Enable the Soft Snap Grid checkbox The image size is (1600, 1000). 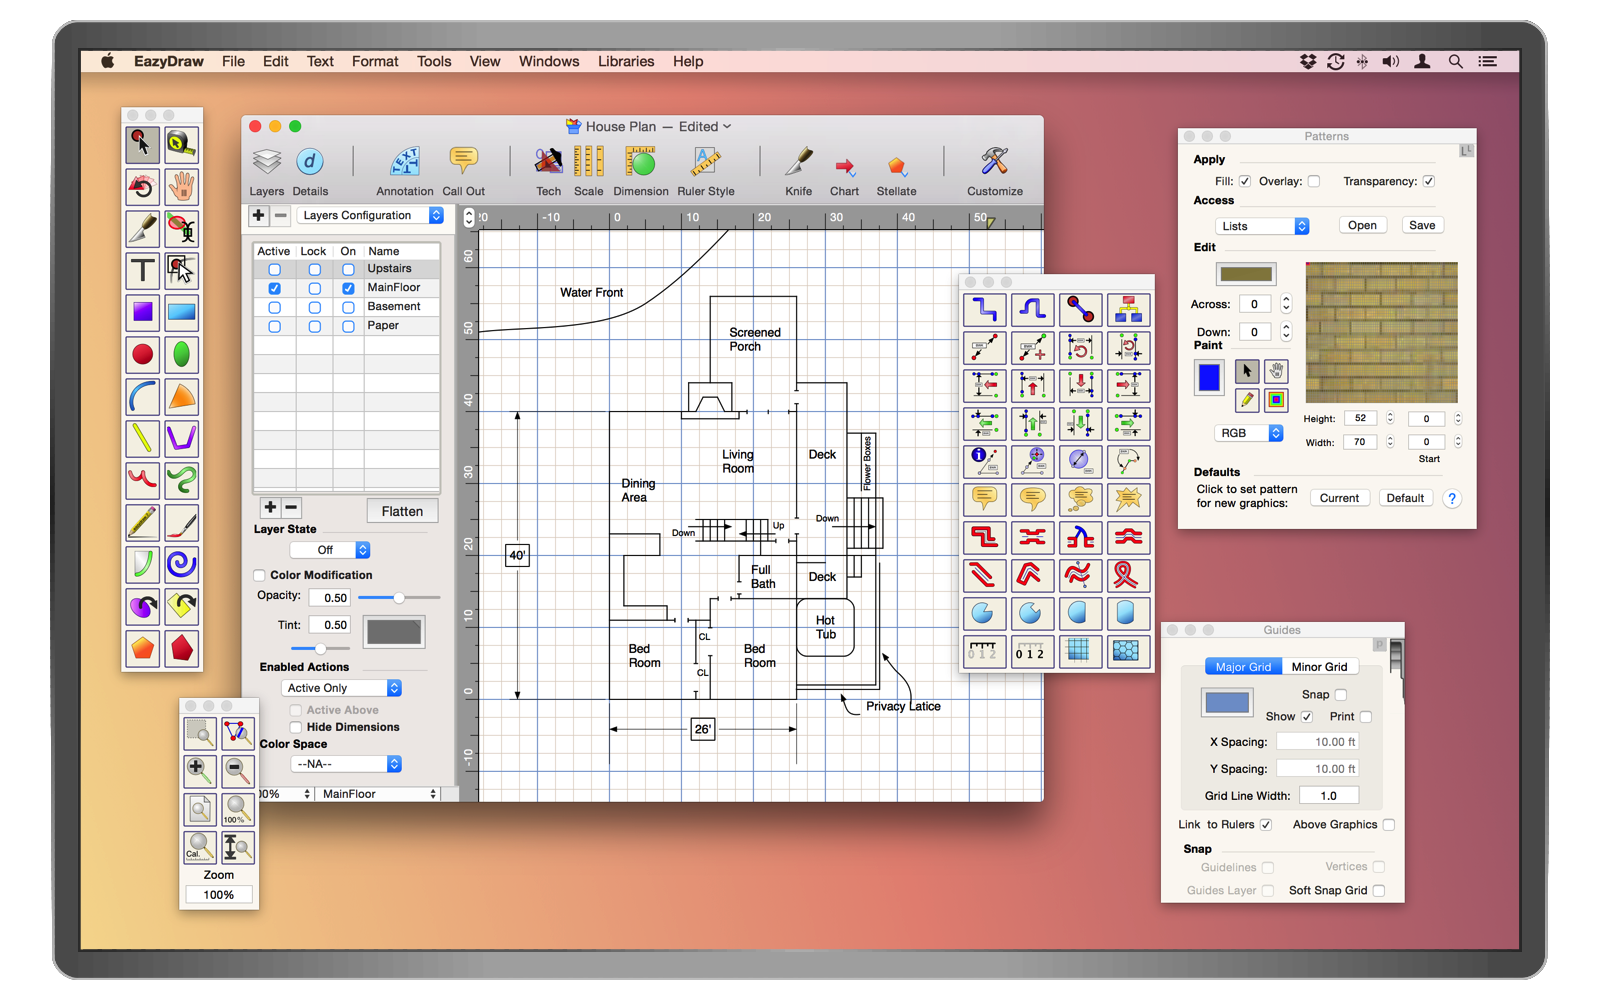[x=1379, y=890]
